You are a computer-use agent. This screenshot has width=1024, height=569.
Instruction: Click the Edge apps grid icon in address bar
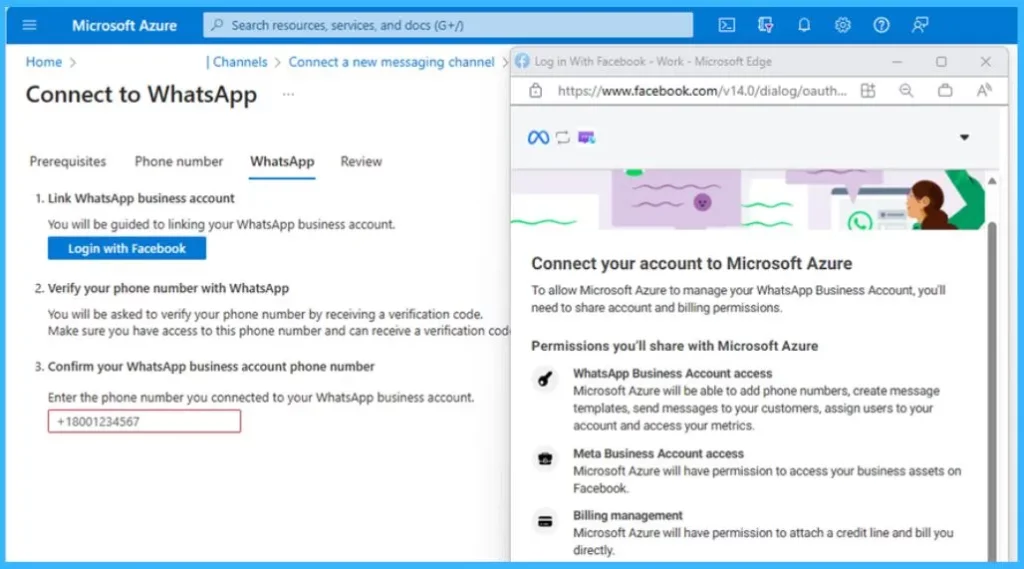868,91
